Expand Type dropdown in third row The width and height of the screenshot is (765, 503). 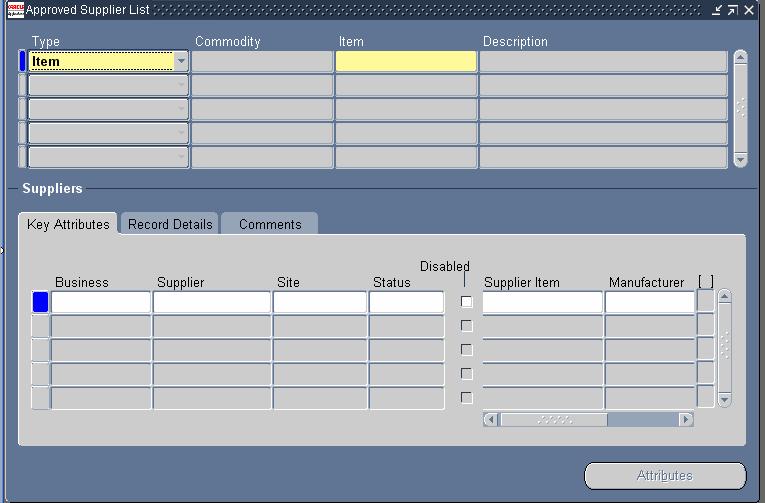pyautogui.click(x=181, y=110)
